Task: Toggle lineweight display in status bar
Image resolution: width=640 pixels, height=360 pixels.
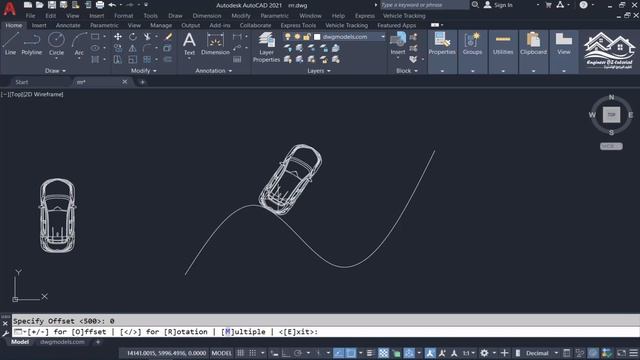Action: click(370, 353)
